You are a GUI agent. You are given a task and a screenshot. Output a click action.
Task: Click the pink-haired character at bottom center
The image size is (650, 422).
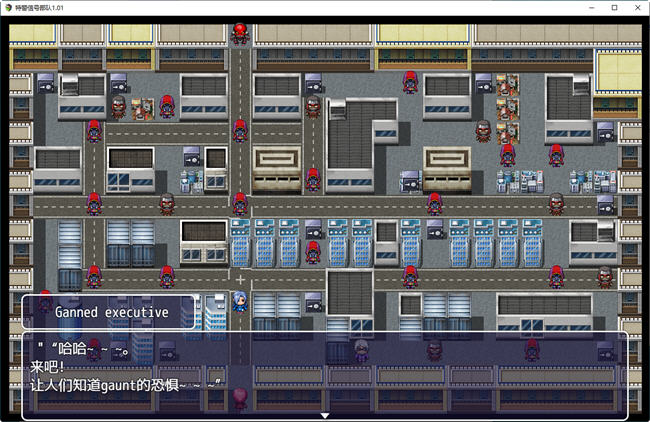coord(240,398)
